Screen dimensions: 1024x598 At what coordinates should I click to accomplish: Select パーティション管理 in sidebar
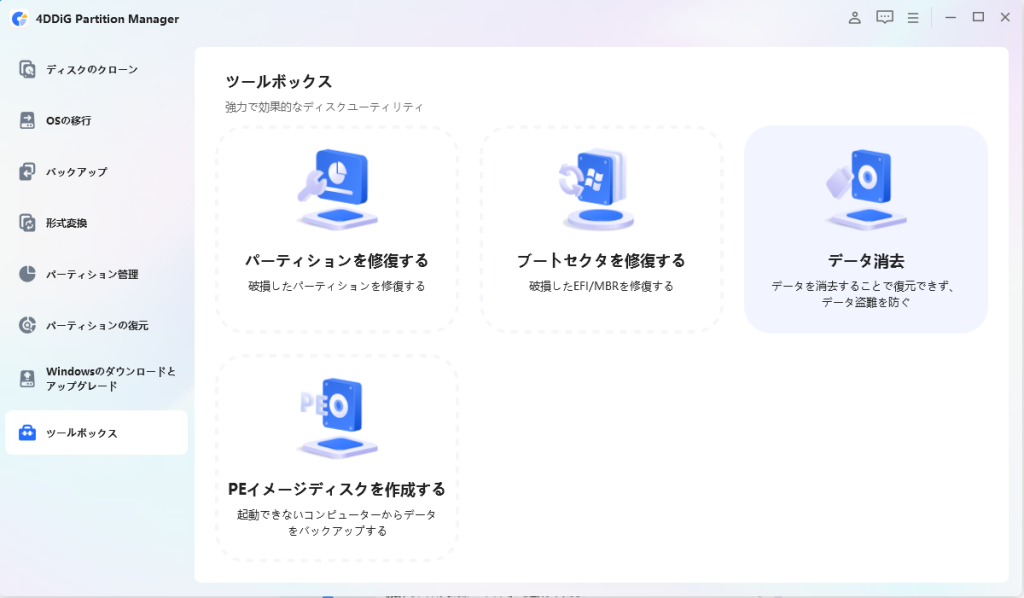(x=91, y=274)
